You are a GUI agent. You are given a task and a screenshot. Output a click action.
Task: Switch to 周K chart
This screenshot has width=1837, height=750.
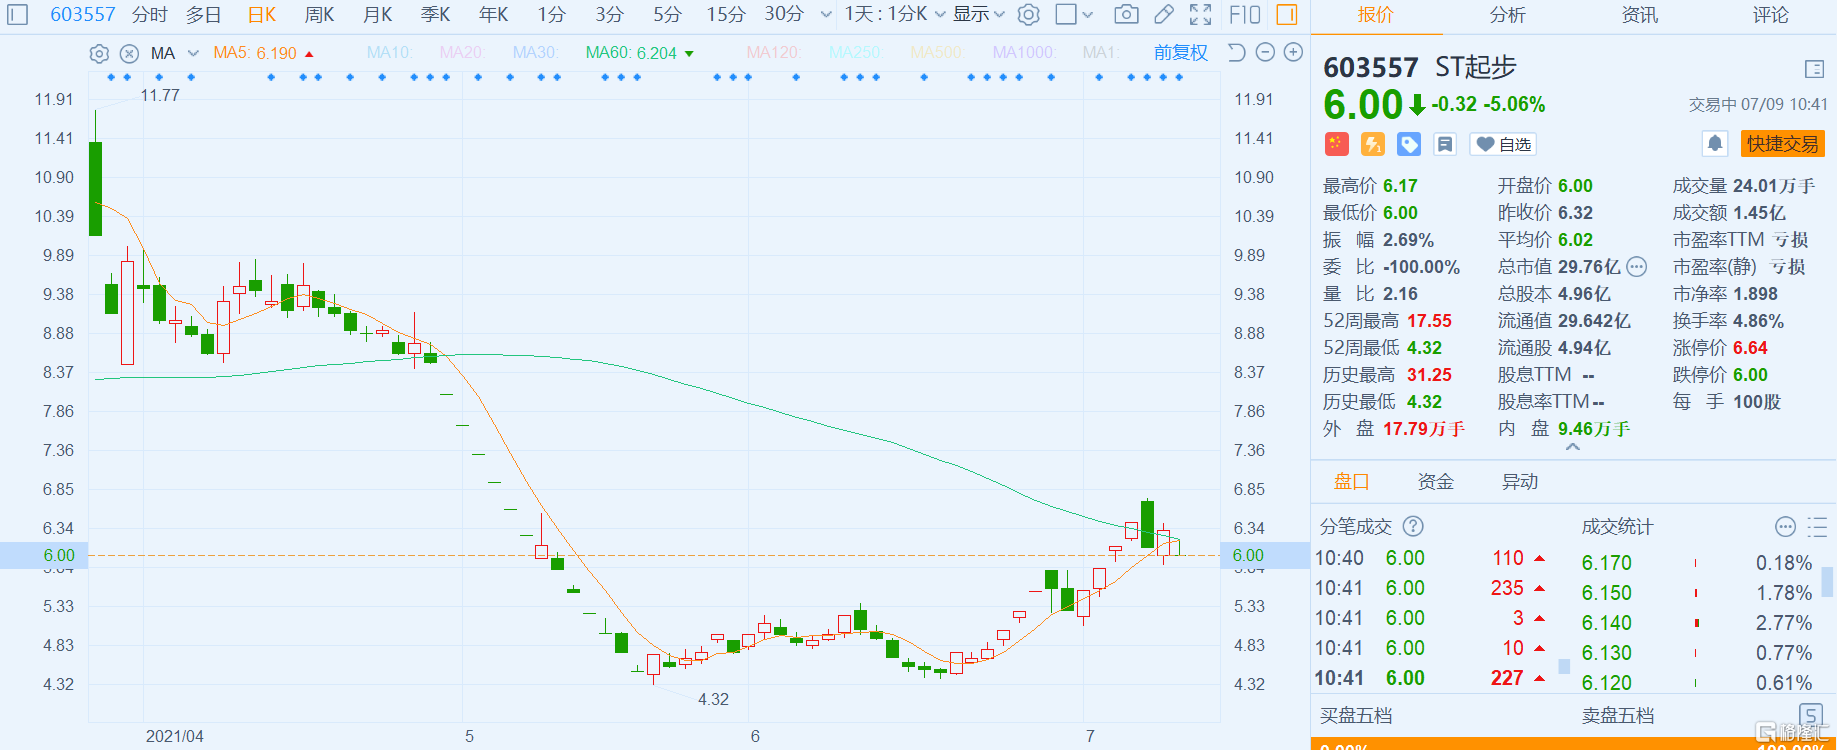click(x=320, y=14)
